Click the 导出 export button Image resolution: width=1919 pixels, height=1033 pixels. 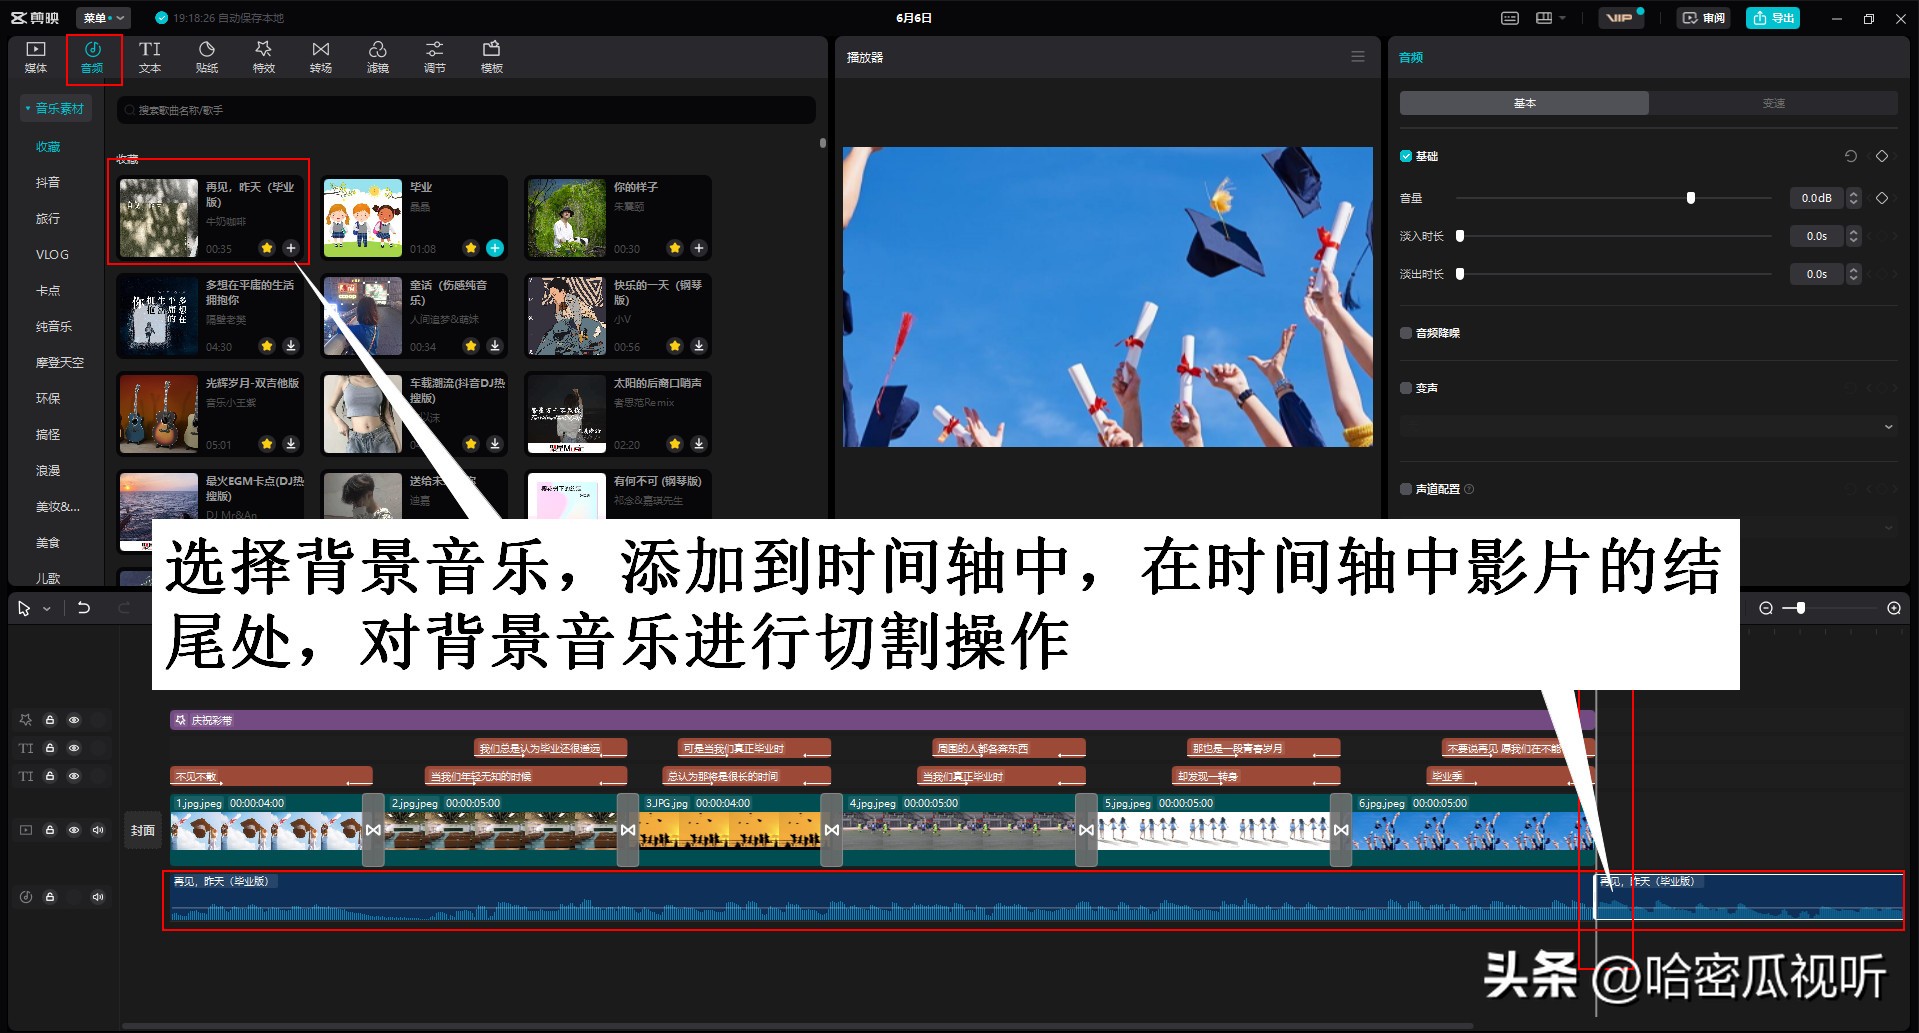1772,17
